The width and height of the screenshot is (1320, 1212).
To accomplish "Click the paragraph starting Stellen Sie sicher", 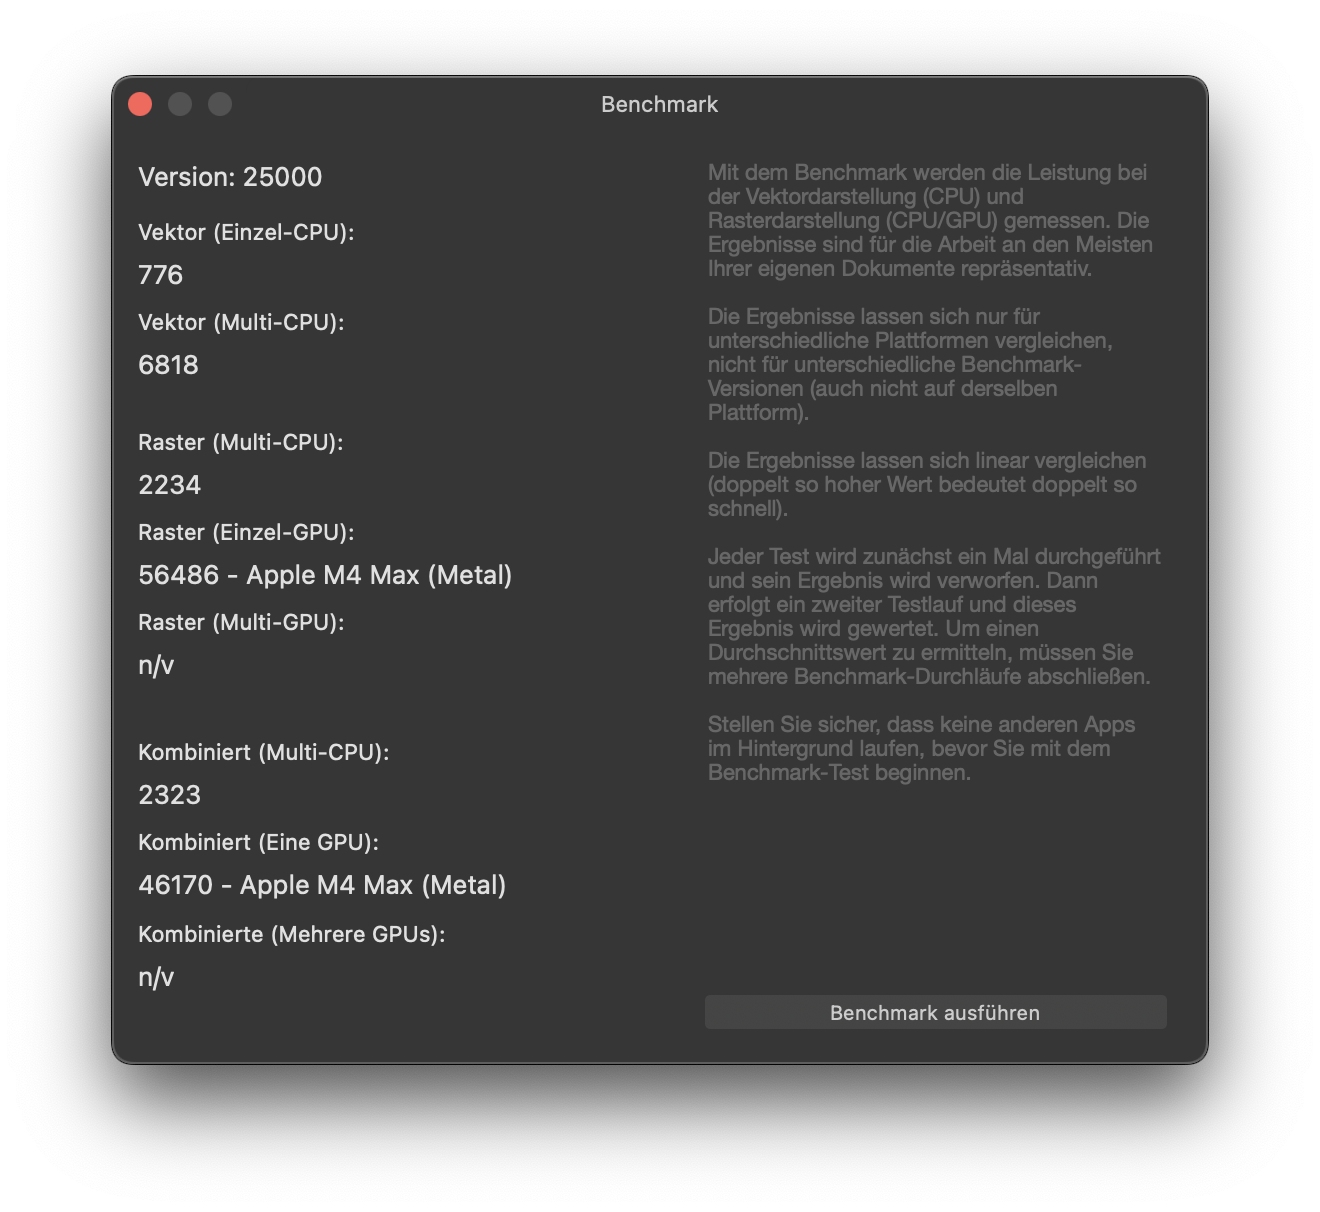I will click(x=921, y=748).
